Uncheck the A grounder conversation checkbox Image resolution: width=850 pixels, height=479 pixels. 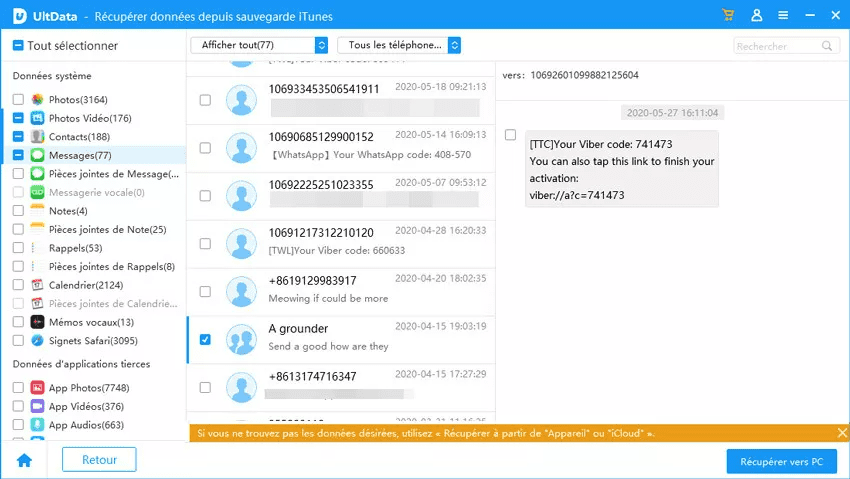205,339
